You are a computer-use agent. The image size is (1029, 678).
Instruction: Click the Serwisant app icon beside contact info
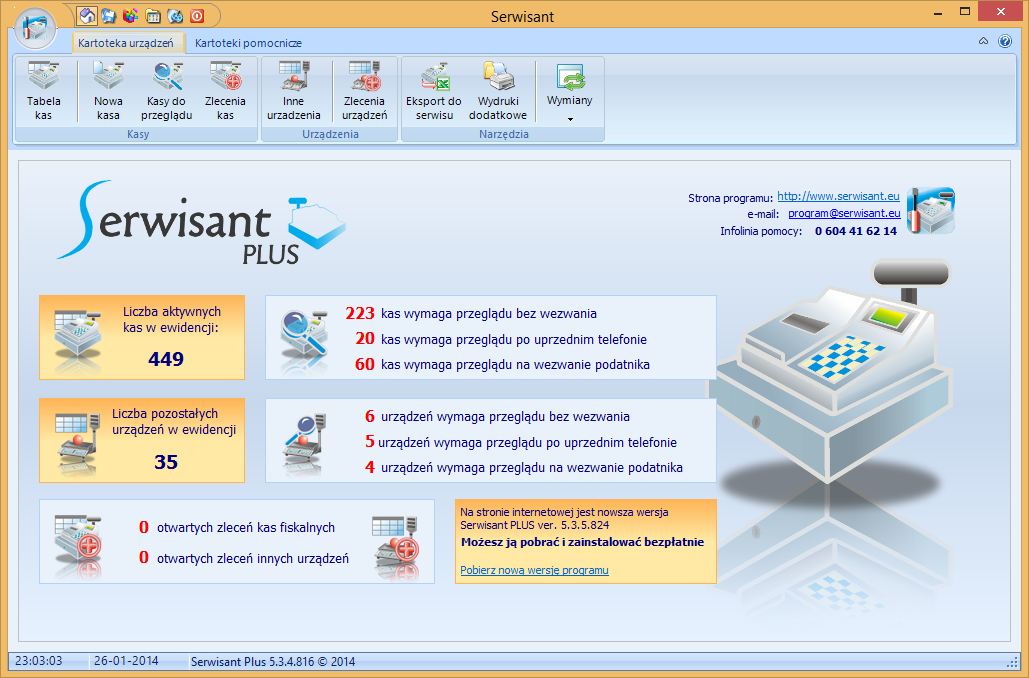tap(931, 211)
